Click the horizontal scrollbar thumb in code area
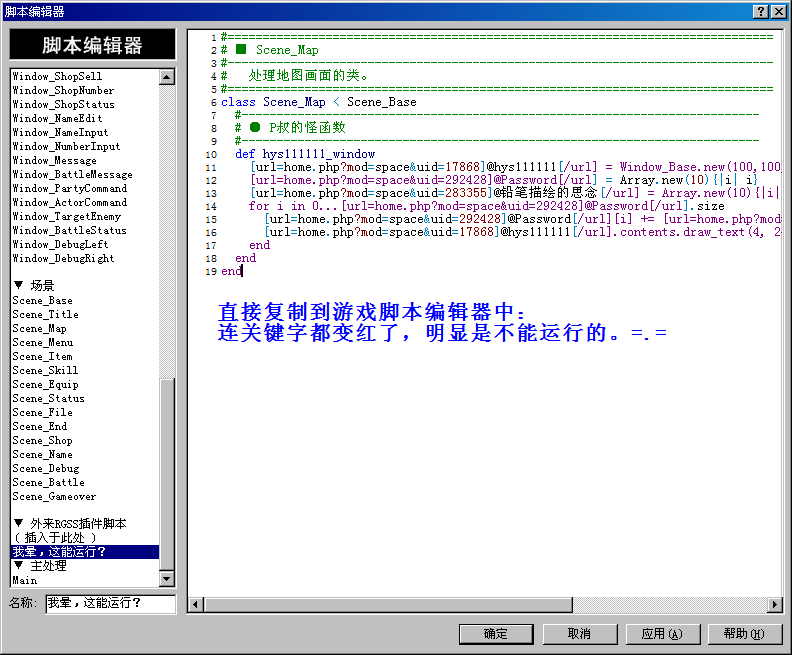792x655 pixels. click(x=388, y=604)
